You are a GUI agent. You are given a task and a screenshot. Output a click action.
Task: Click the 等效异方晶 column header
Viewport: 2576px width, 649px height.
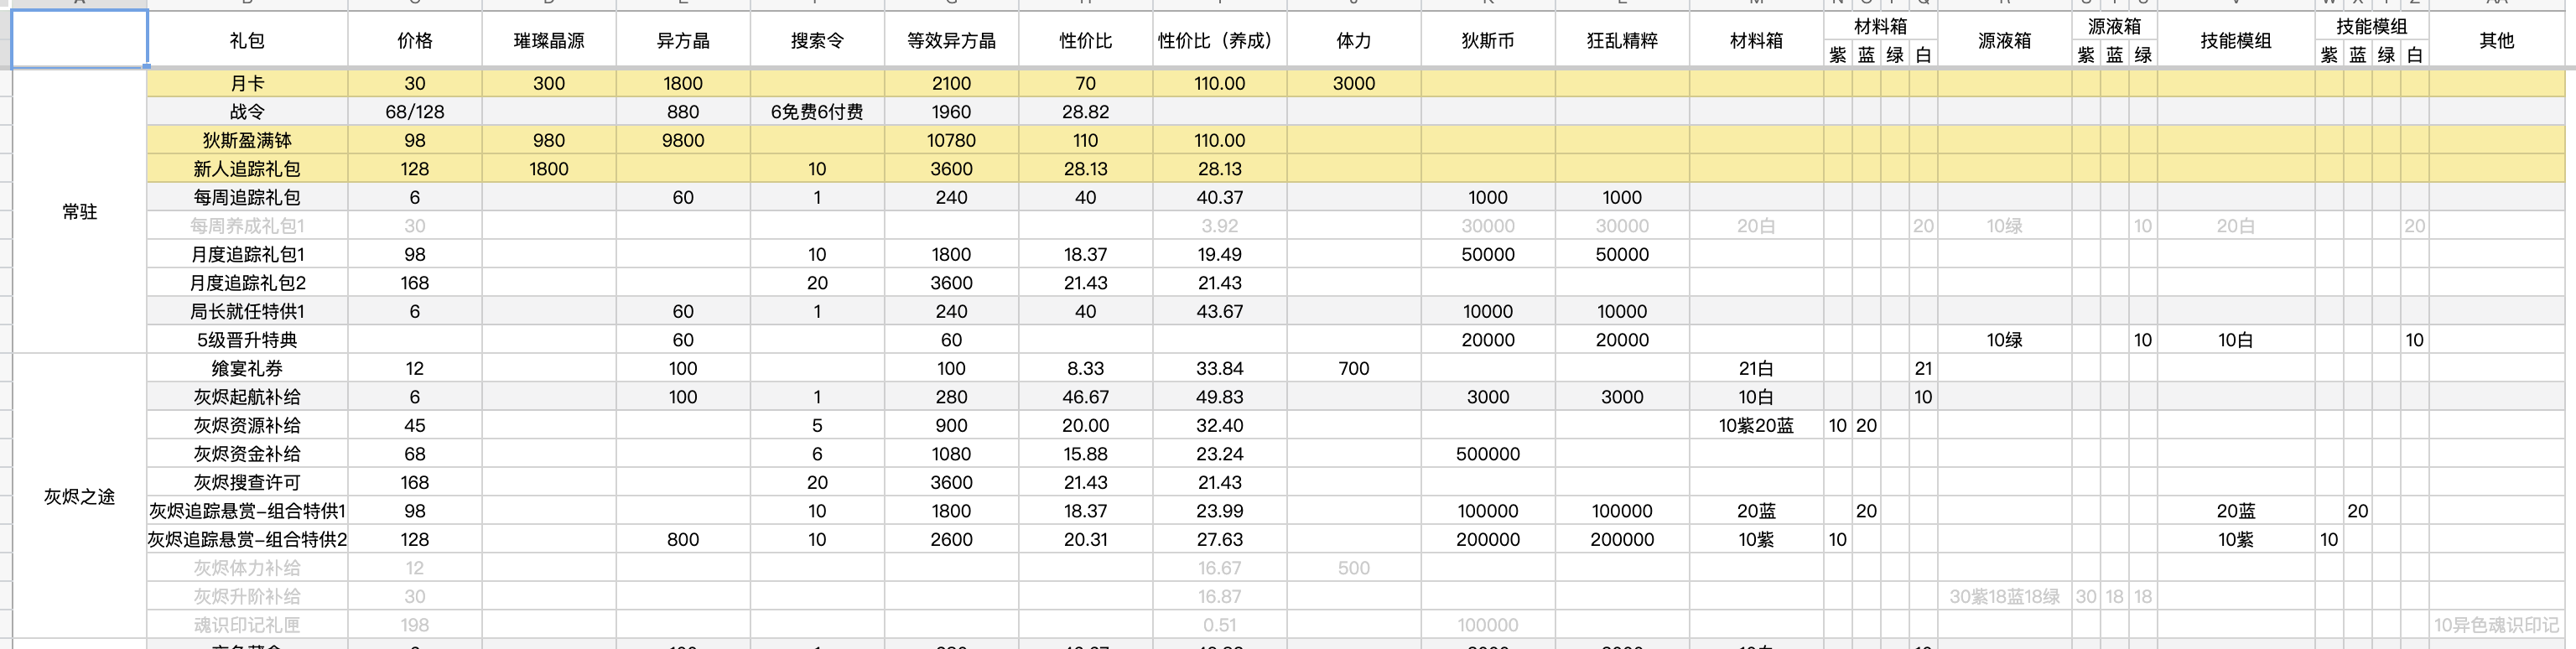pos(951,40)
